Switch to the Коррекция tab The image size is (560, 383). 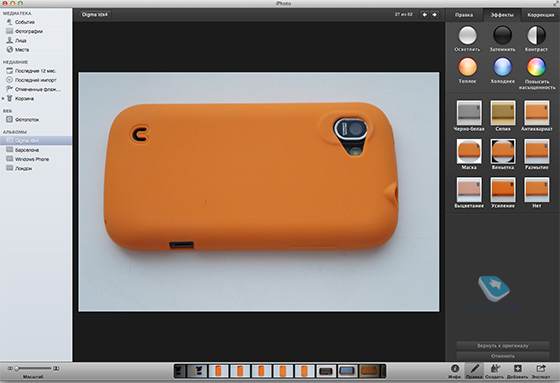click(541, 15)
